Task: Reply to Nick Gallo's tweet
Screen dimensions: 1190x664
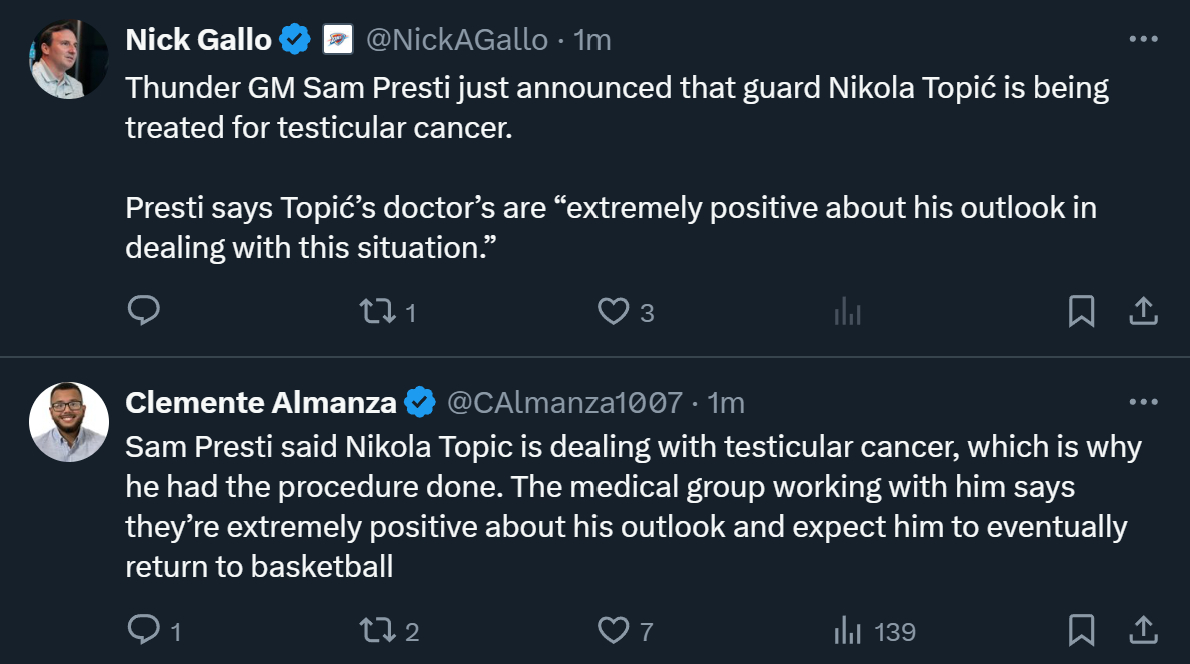Action: click(x=145, y=311)
